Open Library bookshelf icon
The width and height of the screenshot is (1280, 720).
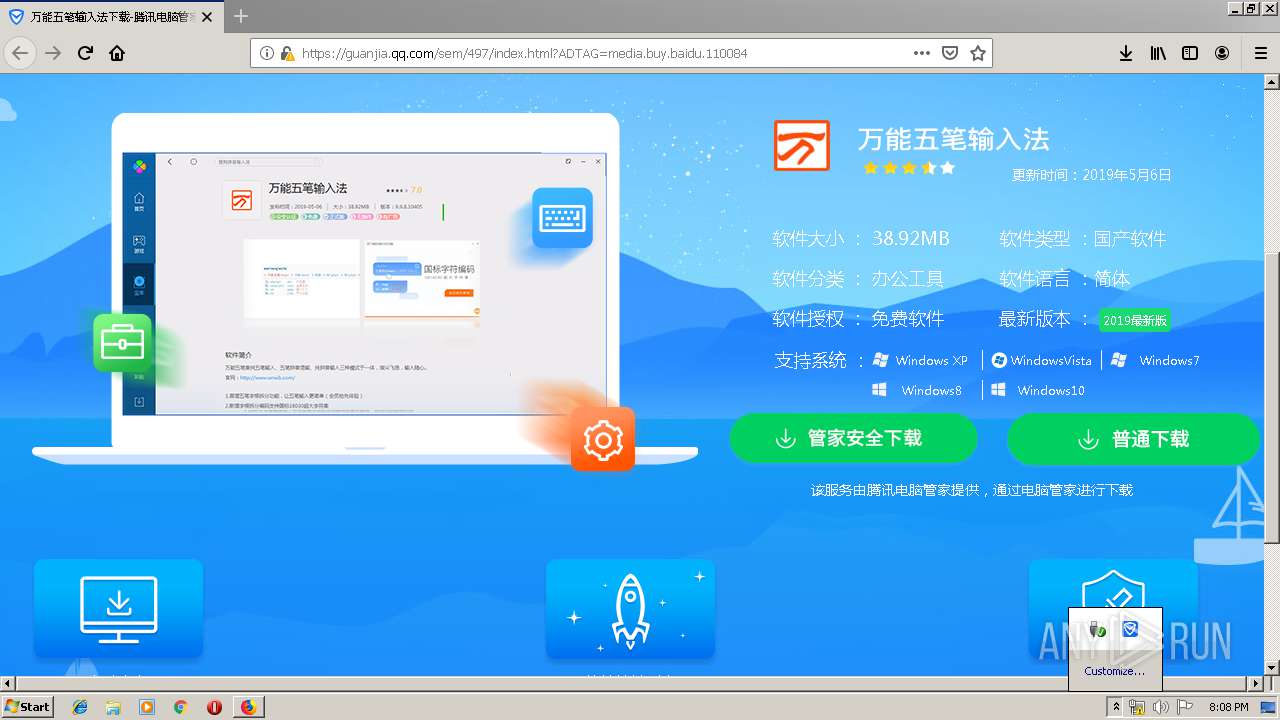click(1158, 53)
